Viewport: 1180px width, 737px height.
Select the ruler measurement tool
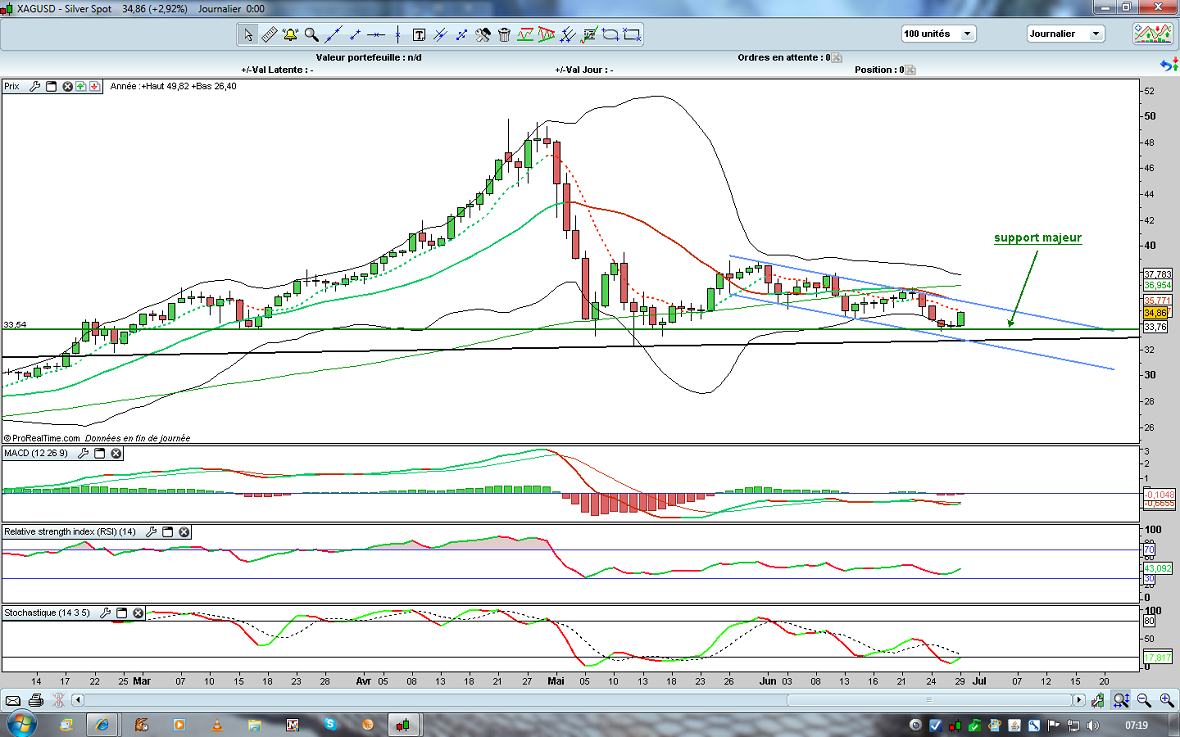(269, 35)
